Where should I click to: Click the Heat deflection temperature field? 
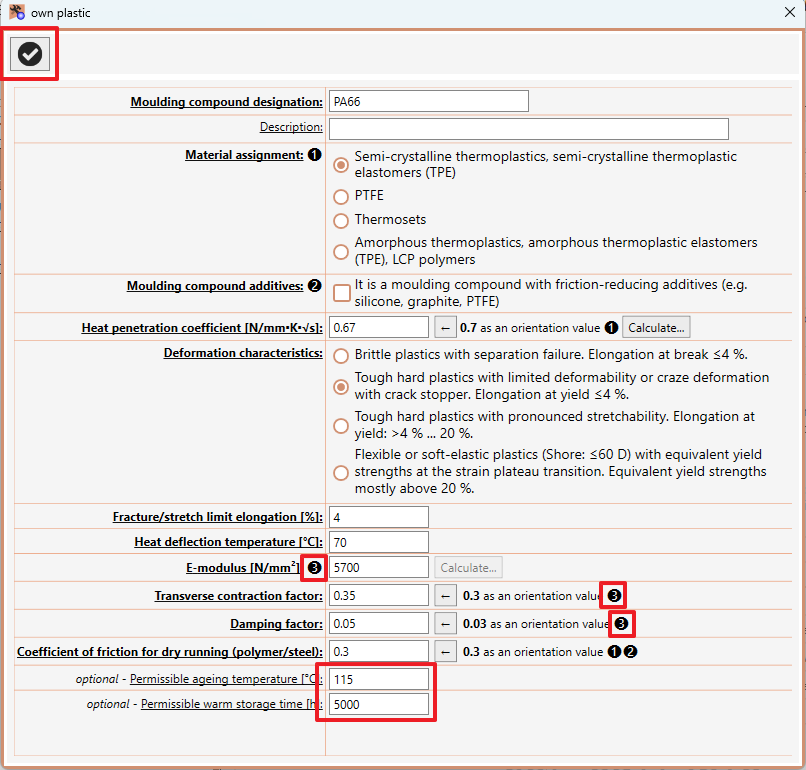[x=379, y=542]
